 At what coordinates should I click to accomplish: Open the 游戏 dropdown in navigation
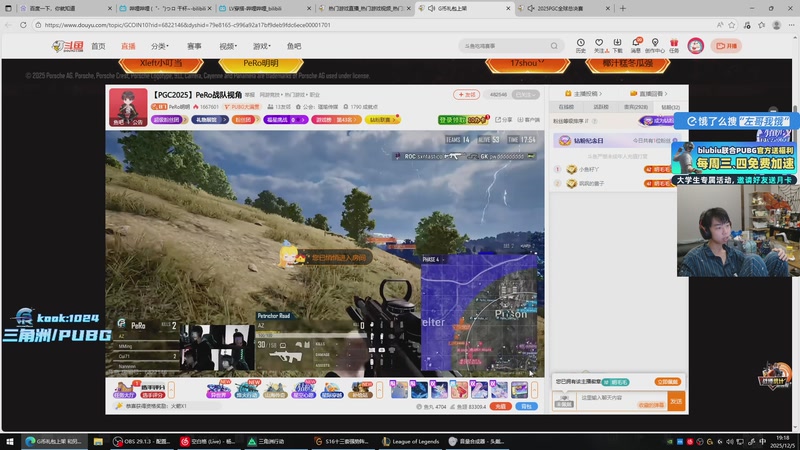click(x=262, y=46)
